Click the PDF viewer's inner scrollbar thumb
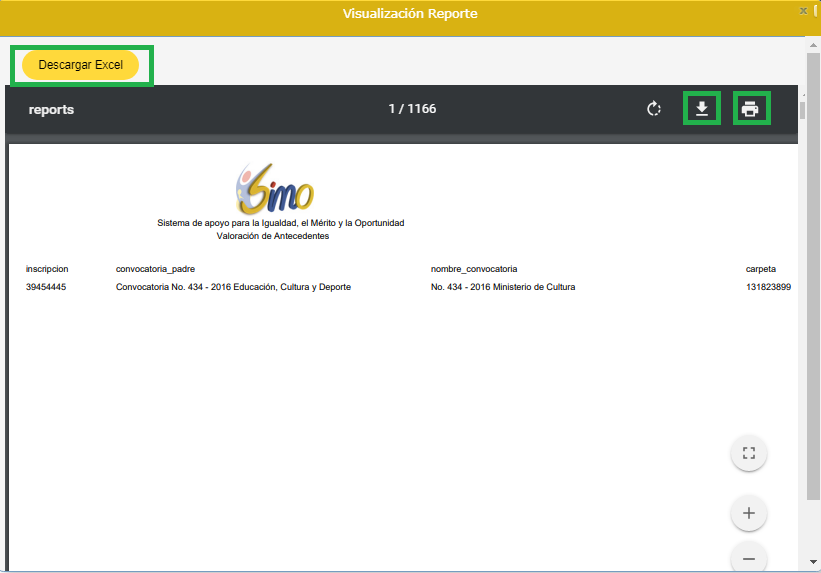The height and width of the screenshot is (573, 821). point(802,109)
